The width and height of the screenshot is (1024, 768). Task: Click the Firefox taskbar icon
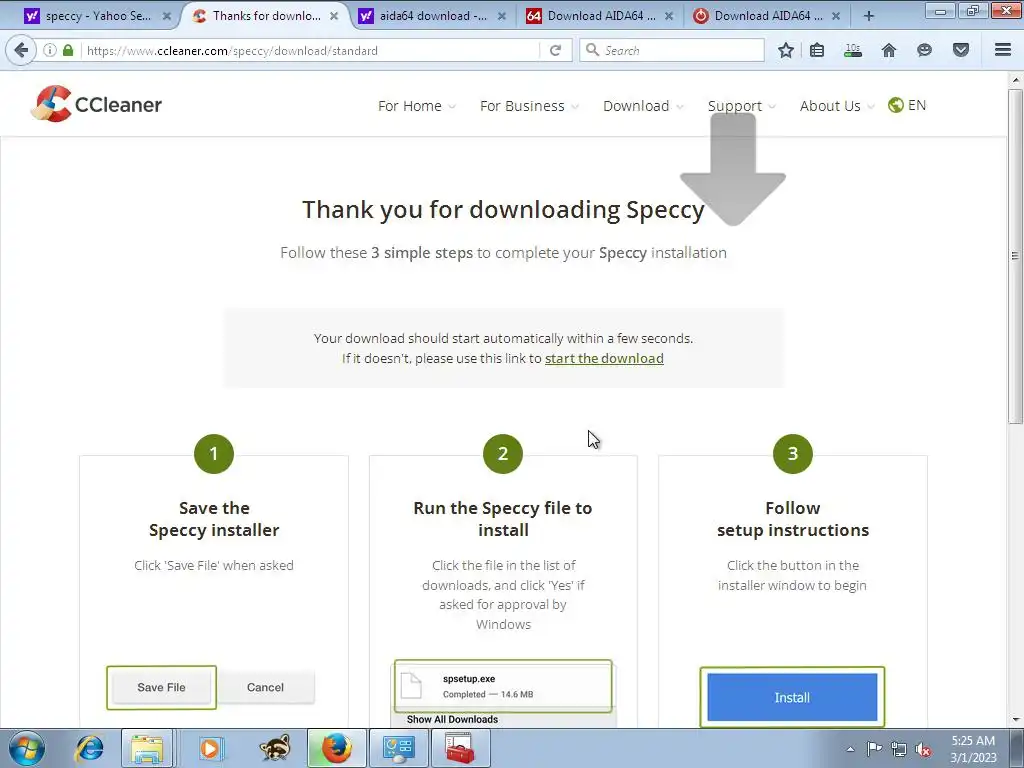click(x=336, y=748)
